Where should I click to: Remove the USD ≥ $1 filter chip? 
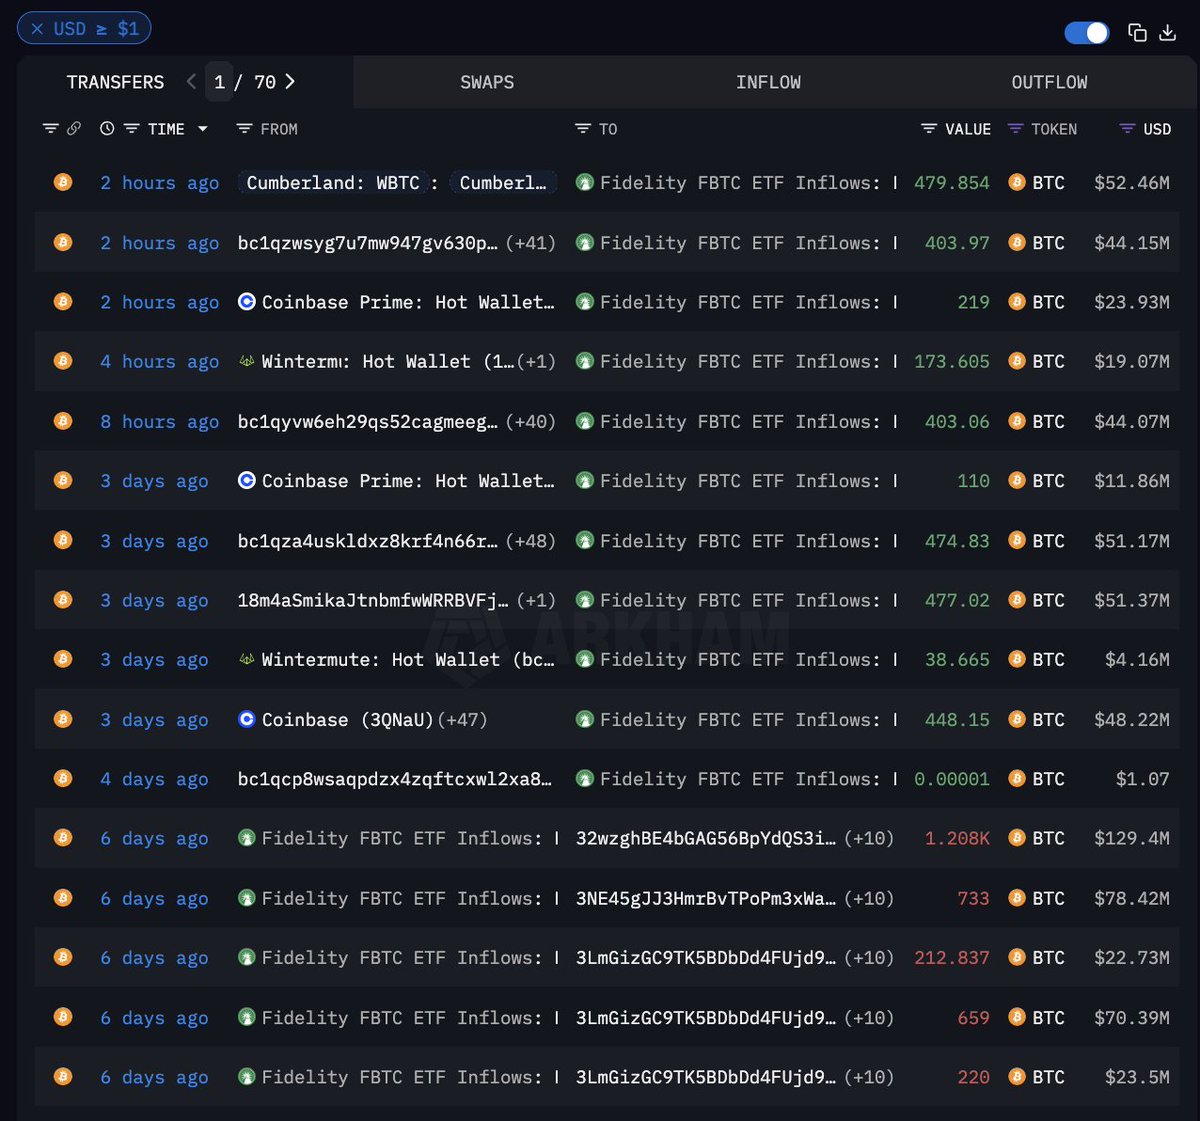[37, 29]
